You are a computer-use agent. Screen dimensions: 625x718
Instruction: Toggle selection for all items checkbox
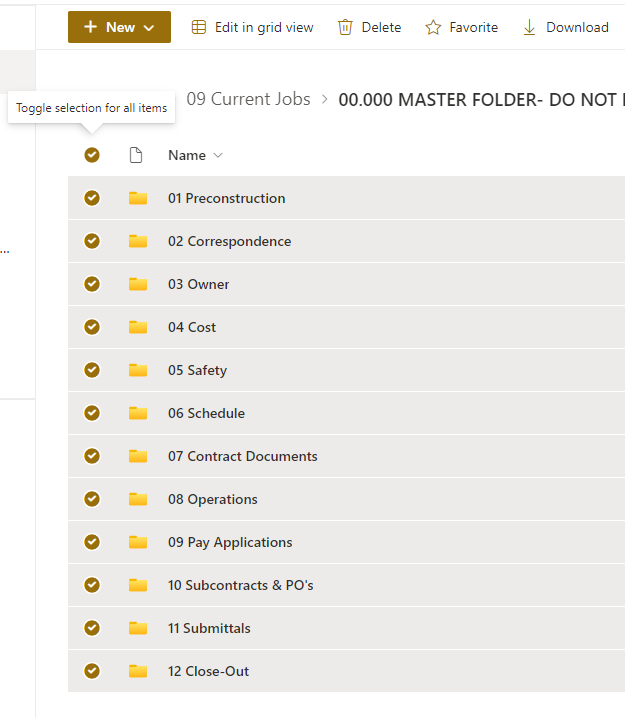tap(92, 155)
